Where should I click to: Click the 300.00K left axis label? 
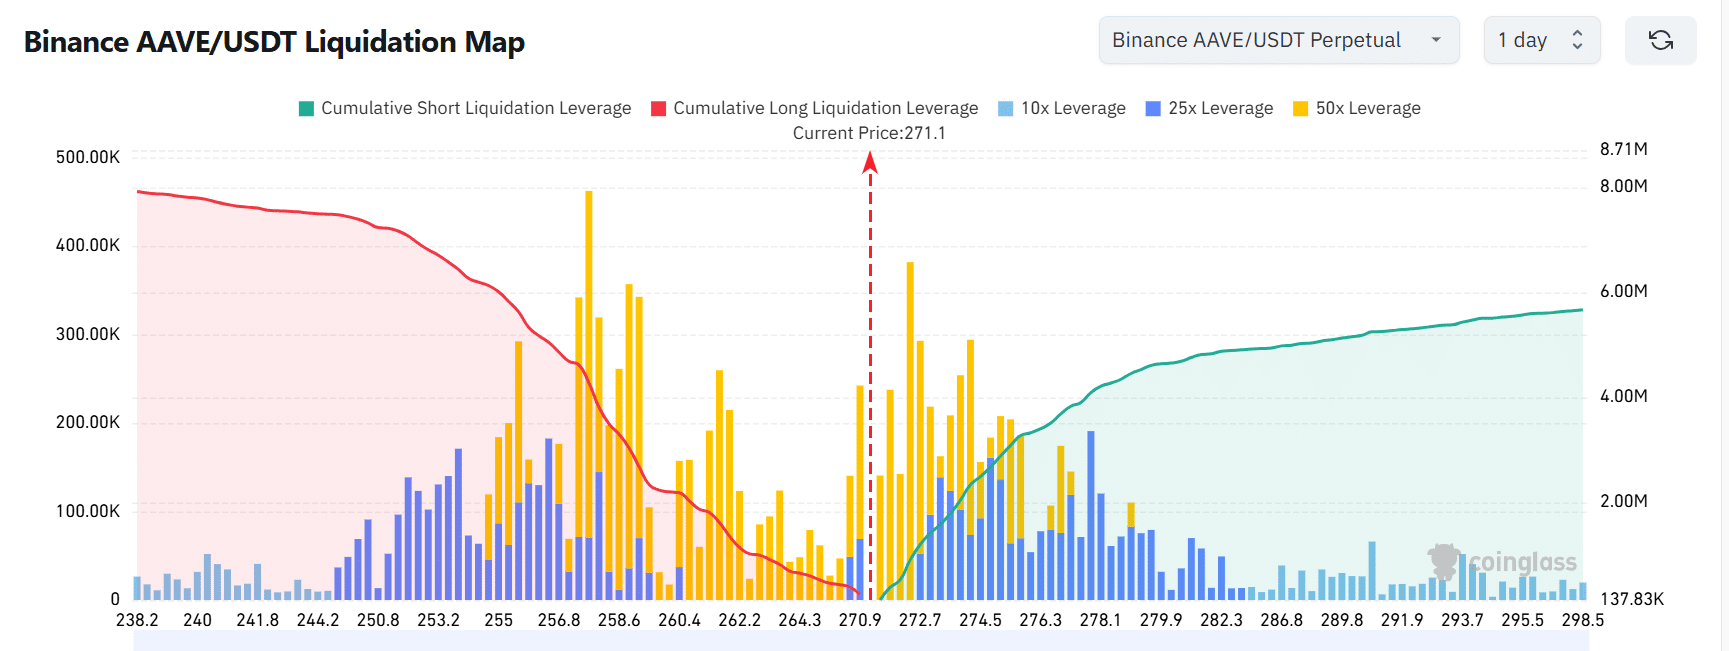pyautogui.click(x=88, y=334)
